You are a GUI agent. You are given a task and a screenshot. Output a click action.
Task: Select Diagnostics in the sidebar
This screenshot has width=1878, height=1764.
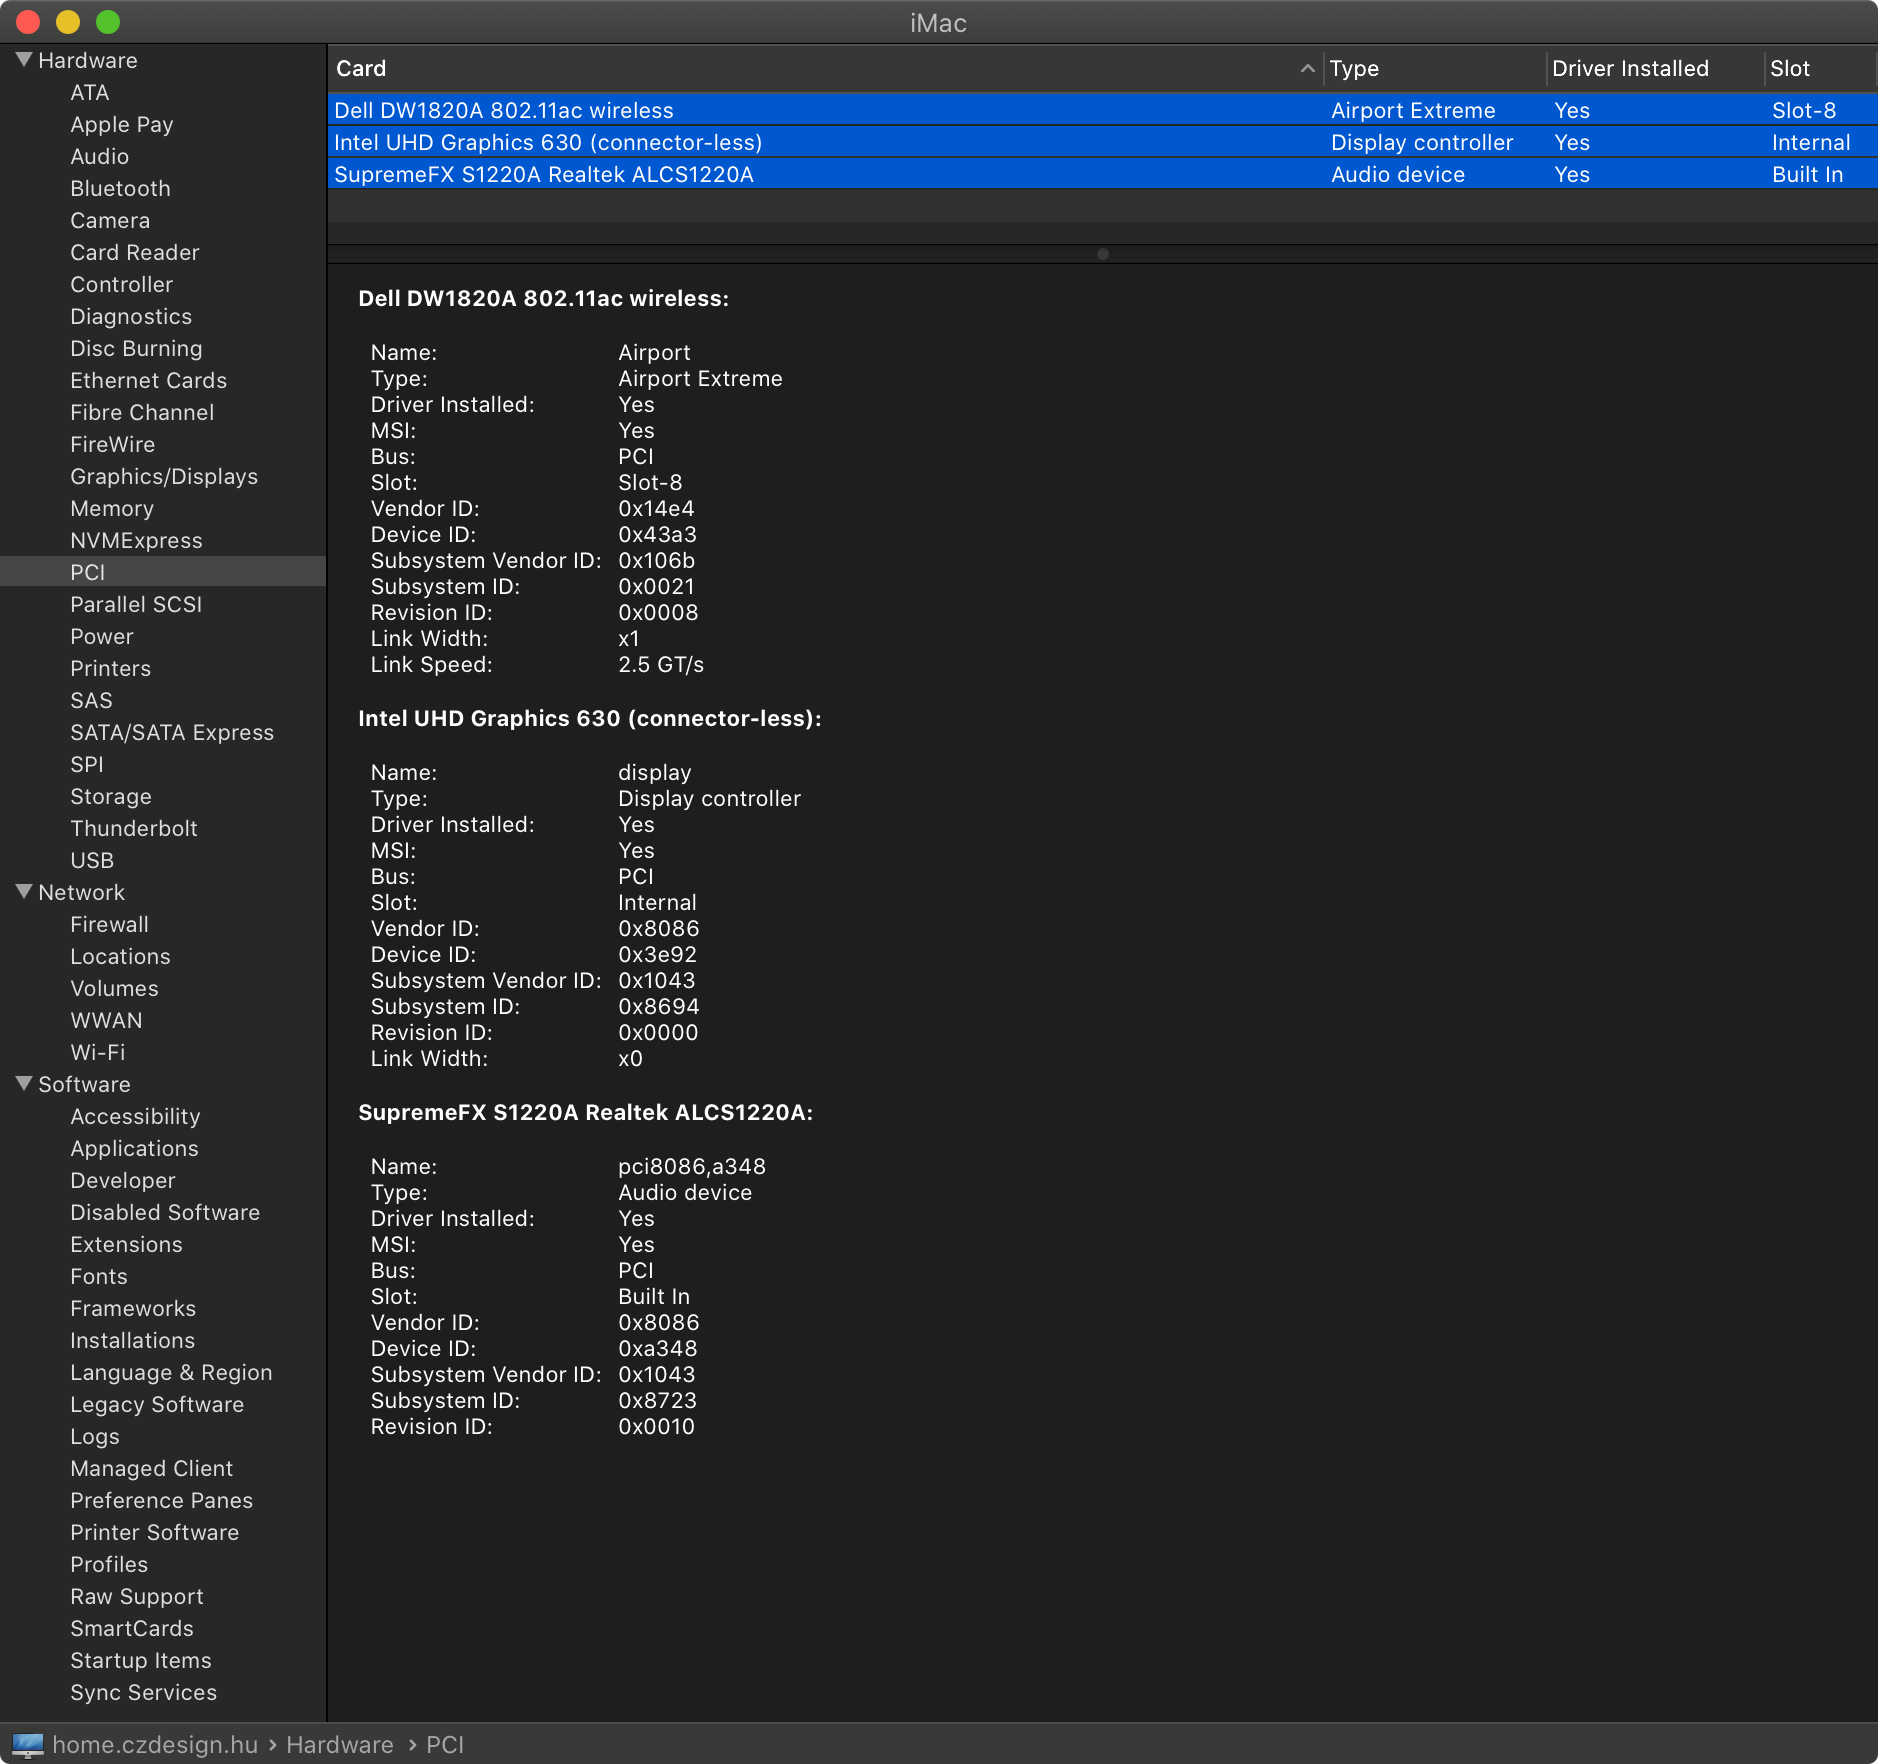click(x=131, y=316)
